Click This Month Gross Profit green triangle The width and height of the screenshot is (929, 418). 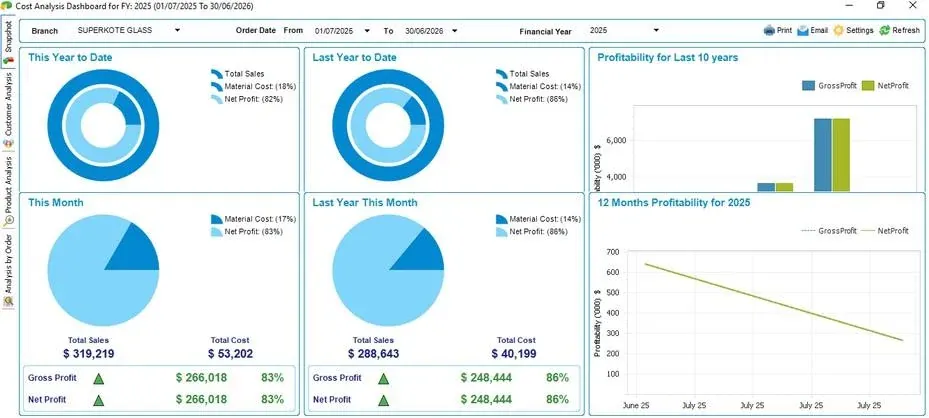(99, 378)
